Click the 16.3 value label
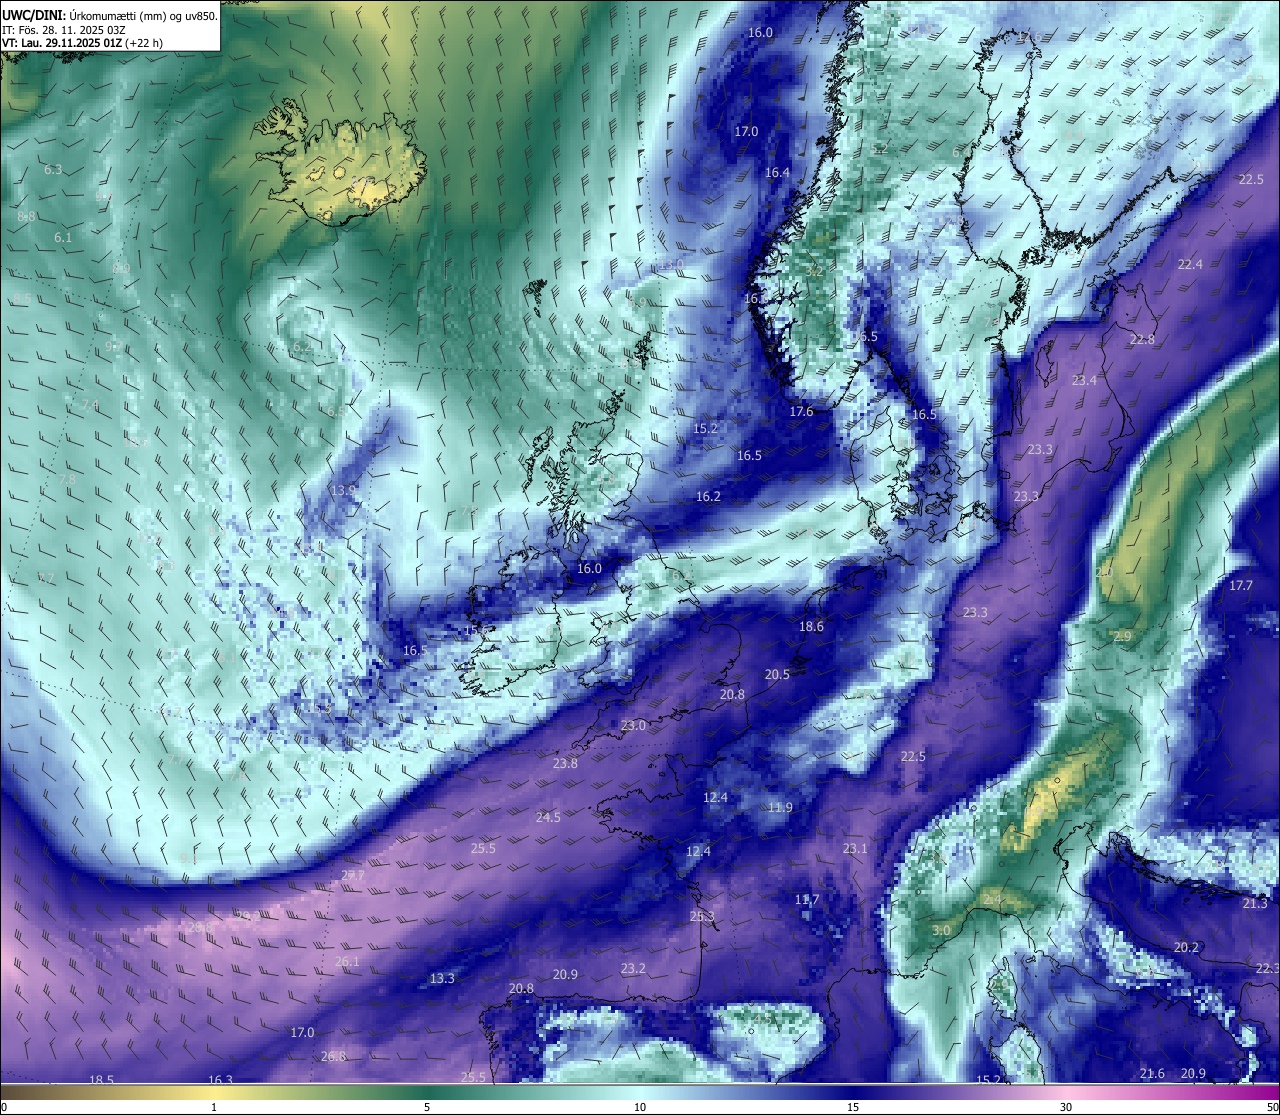The height and width of the screenshot is (1115, 1280). pyautogui.click(x=220, y=1080)
